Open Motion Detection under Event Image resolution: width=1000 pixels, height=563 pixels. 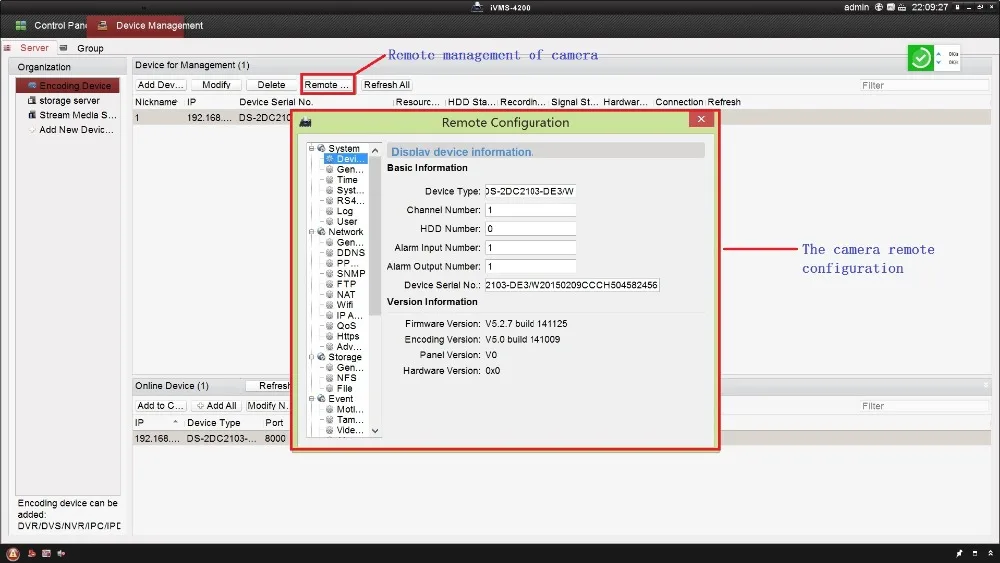tap(345, 409)
